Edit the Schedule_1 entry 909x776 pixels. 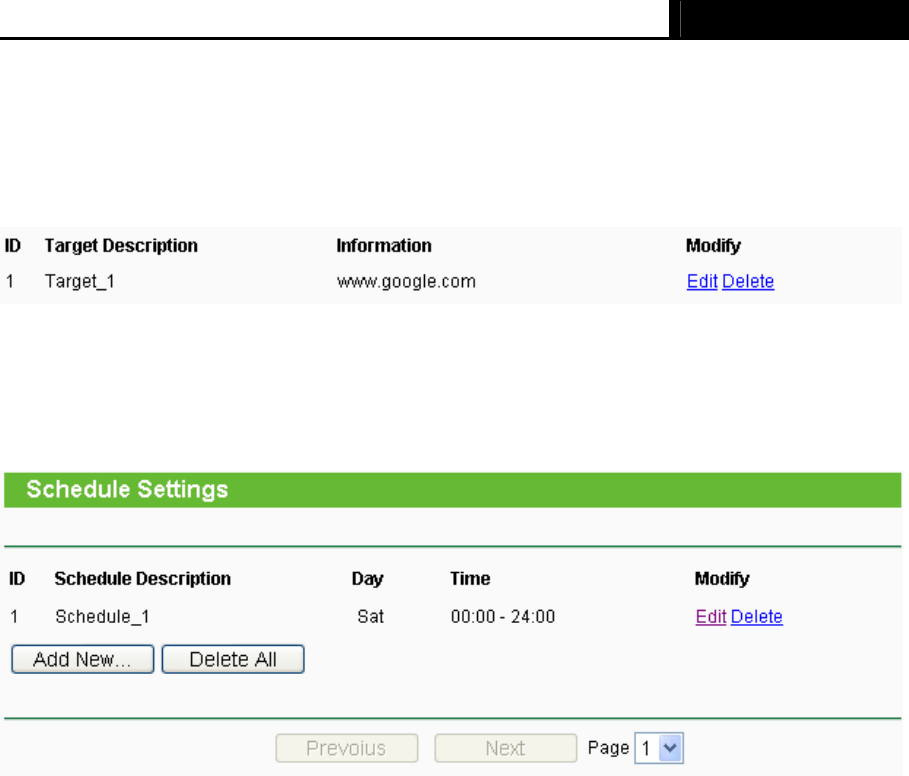711,616
